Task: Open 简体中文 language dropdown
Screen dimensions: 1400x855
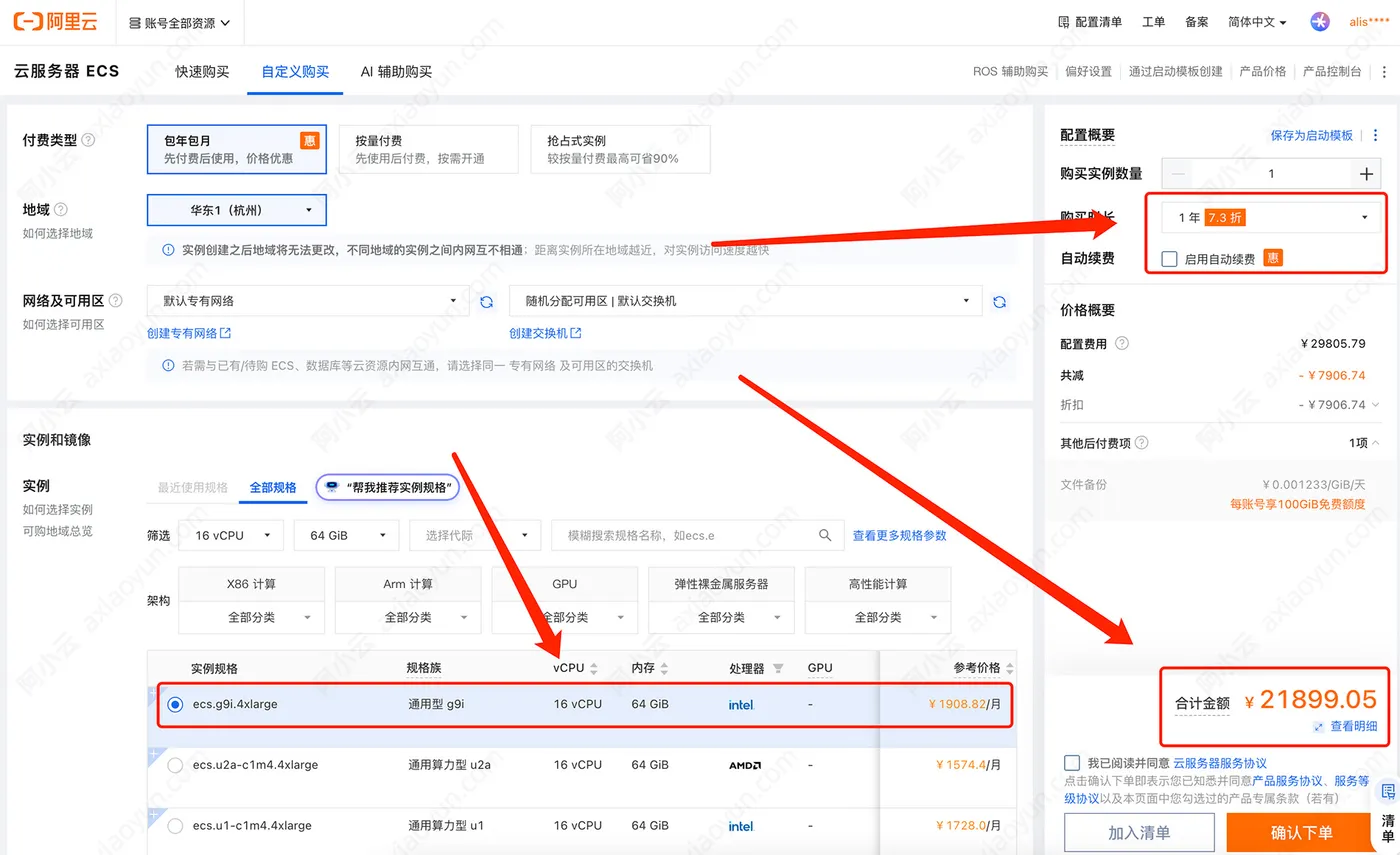Action: point(1257,22)
